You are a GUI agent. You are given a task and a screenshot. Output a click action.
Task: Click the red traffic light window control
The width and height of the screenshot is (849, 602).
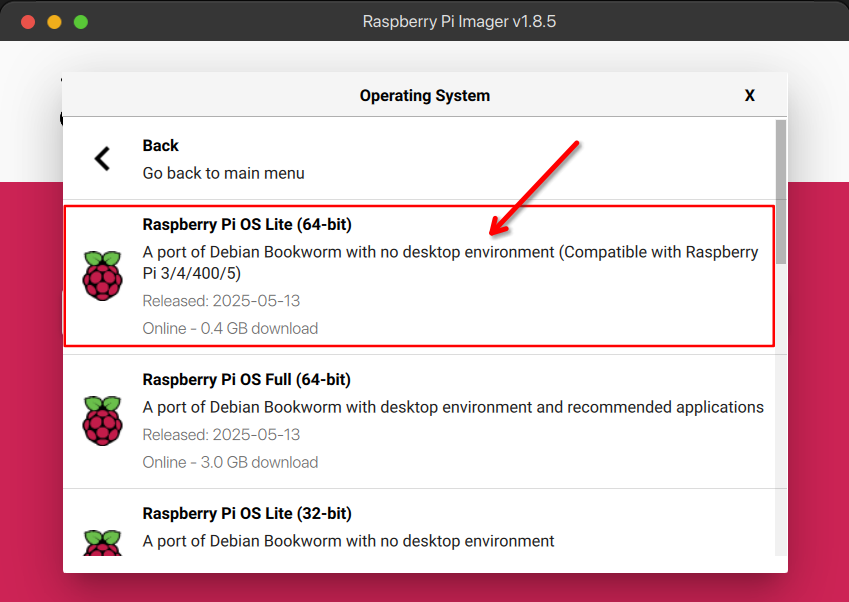(x=28, y=20)
